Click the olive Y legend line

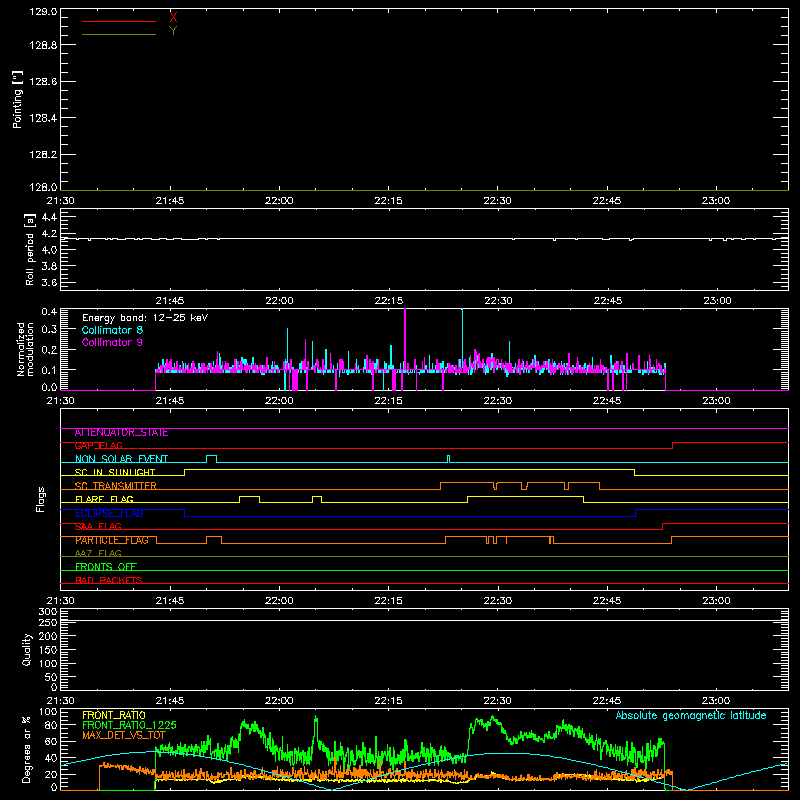click(119, 34)
